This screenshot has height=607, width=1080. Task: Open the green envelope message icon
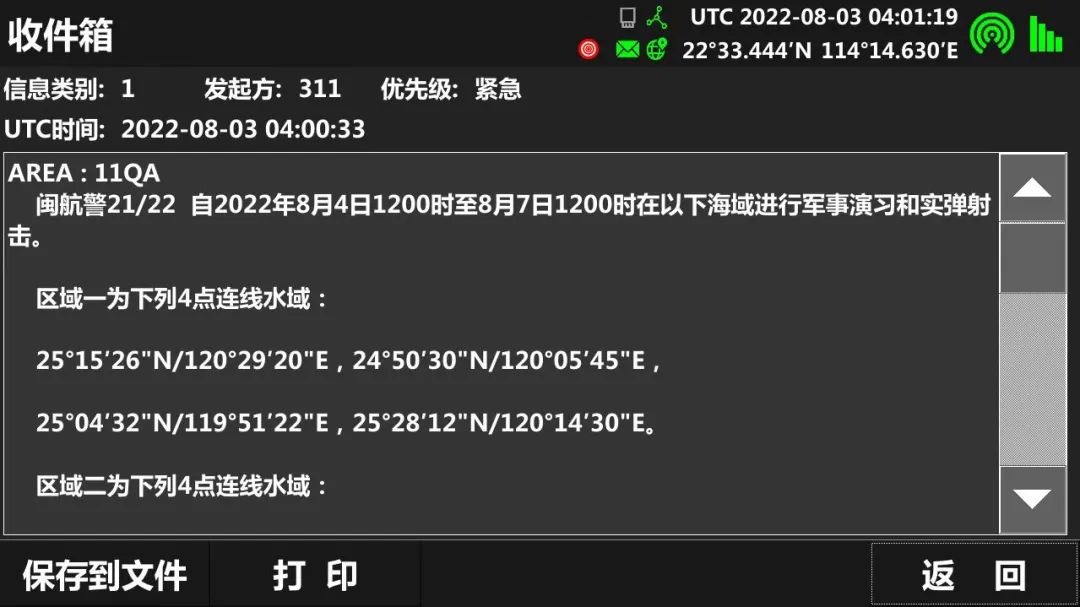627,50
